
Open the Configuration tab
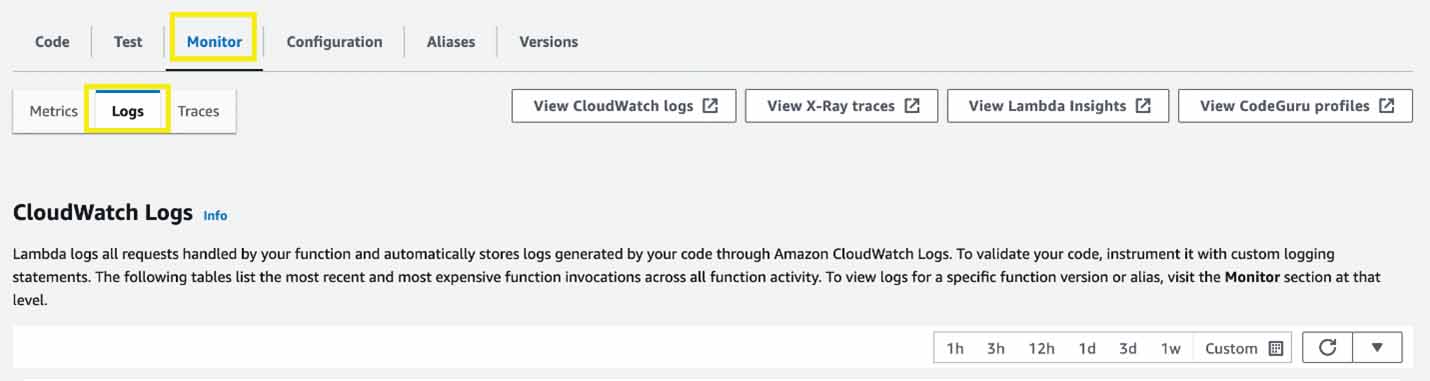(x=334, y=42)
